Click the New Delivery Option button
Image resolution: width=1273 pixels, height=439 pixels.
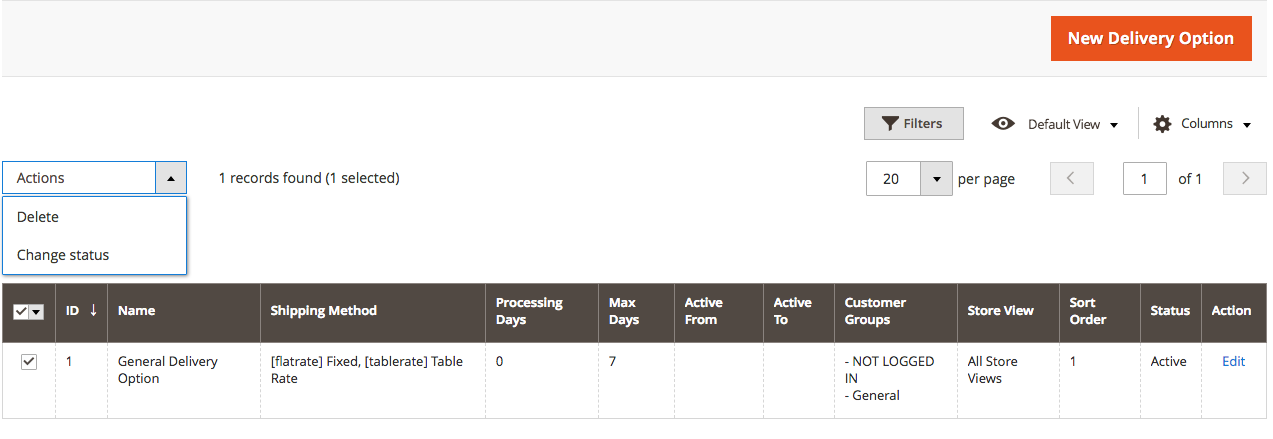[x=1151, y=38]
